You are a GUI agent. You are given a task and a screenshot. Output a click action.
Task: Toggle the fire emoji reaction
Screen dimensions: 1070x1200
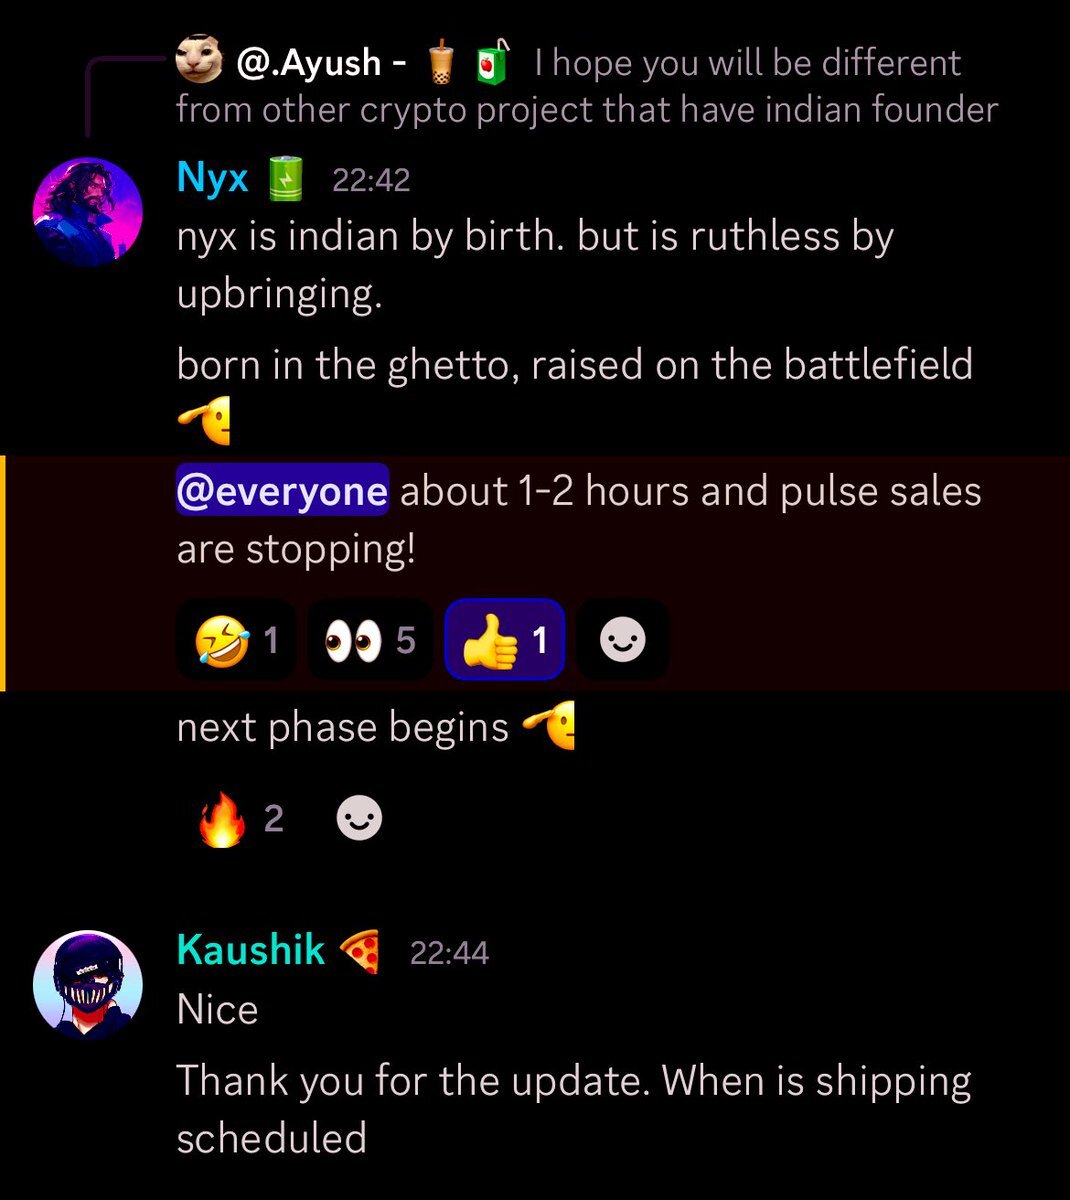click(x=241, y=820)
